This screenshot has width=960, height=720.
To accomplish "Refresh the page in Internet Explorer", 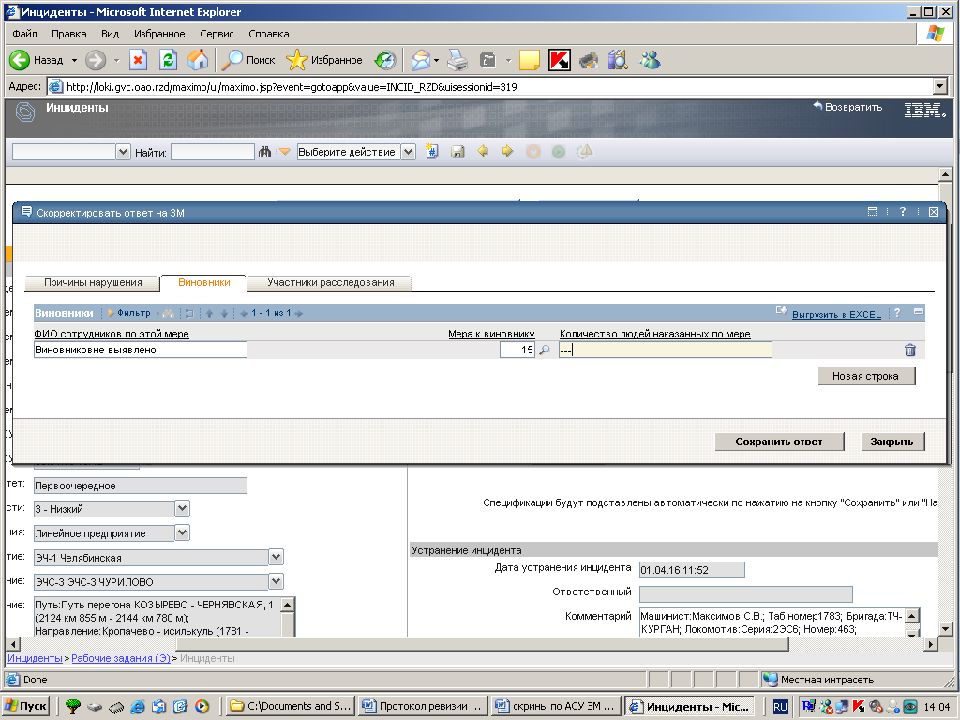I will pyautogui.click(x=168, y=60).
